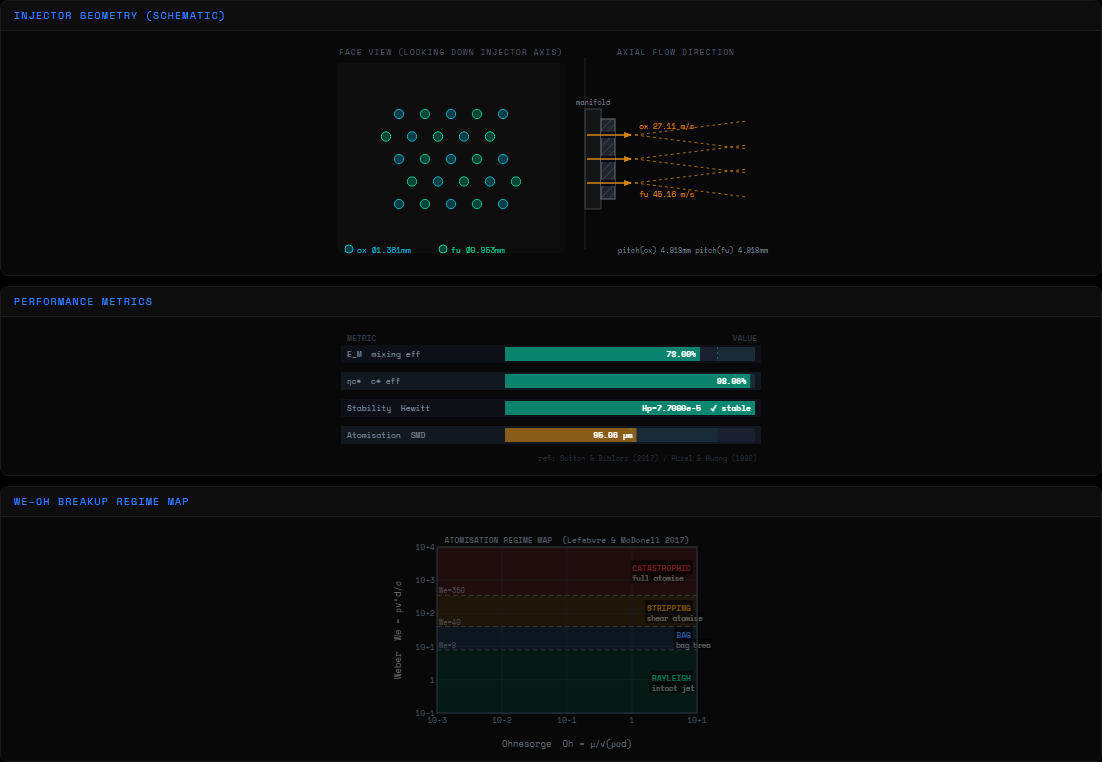
Task: Click the manifold block in axial view
Action: (x=592, y=159)
